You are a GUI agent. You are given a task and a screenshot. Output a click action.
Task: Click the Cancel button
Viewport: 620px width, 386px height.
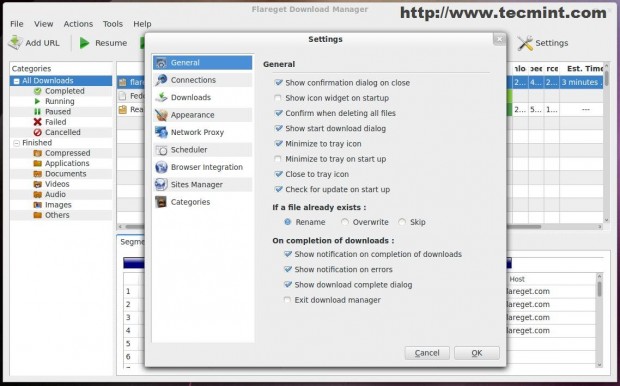[427, 353]
